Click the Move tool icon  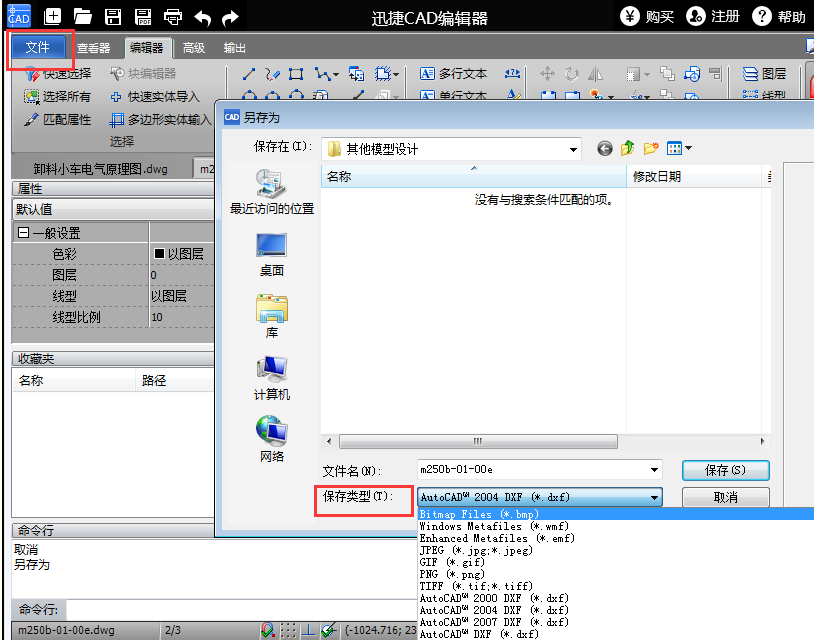click(x=547, y=74)
